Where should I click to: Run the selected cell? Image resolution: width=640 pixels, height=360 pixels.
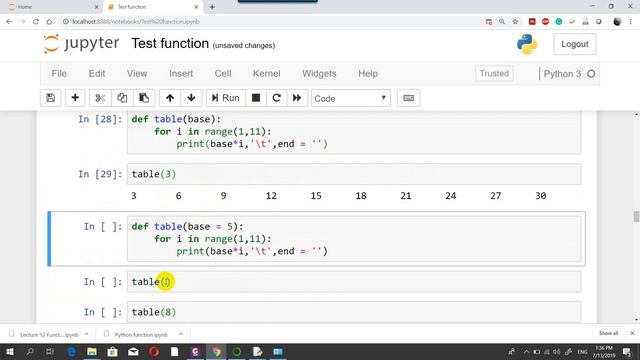click(x=225, y=98)
